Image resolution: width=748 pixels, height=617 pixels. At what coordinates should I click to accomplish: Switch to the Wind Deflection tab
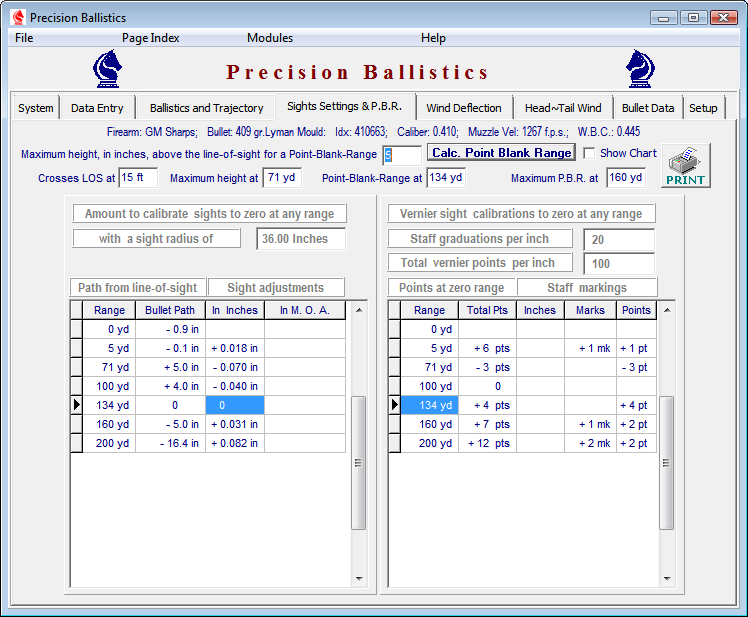464,108
